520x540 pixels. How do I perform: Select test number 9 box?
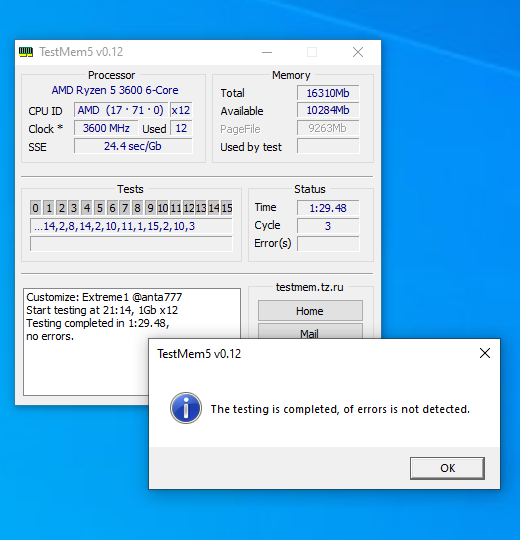150,208
